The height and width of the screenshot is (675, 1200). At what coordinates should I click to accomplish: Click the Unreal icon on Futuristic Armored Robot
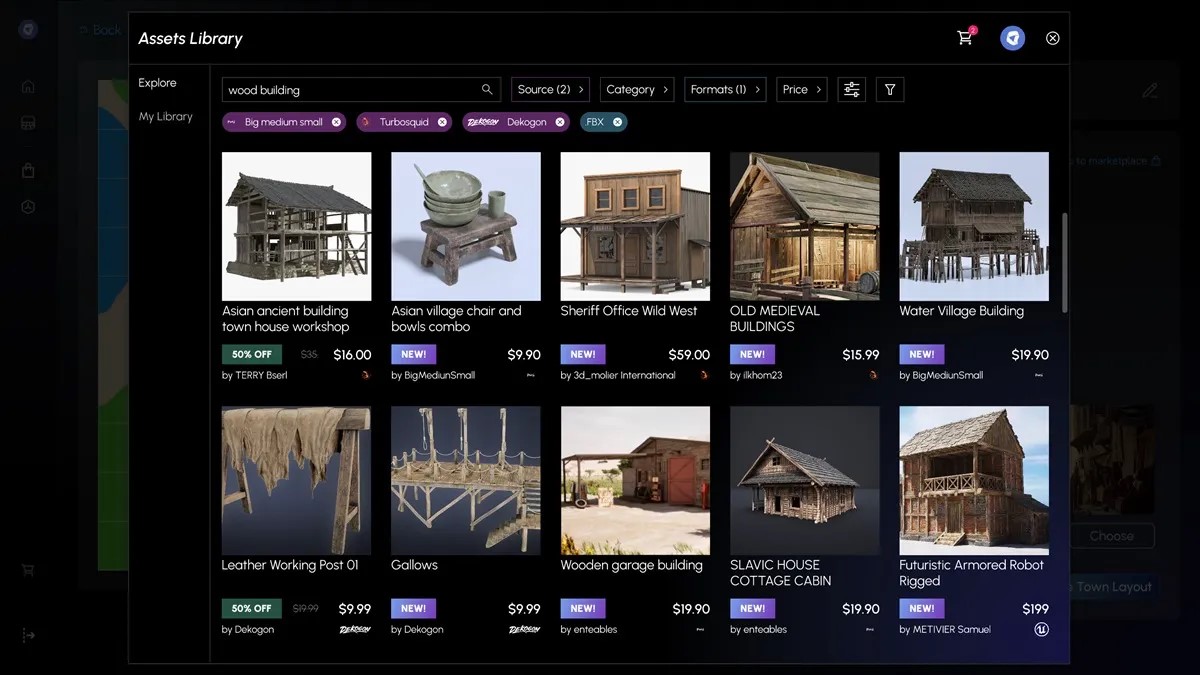[x=1041, y=629]
